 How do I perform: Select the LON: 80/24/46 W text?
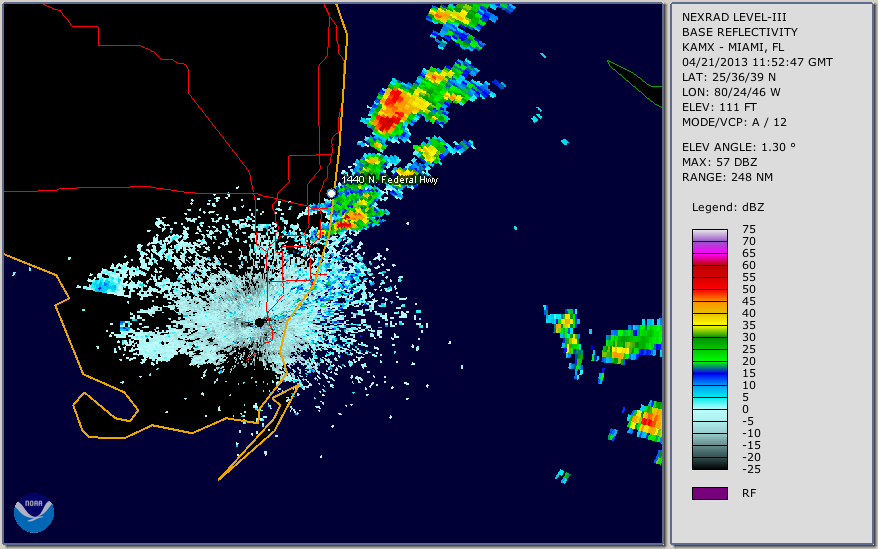[x=731, y=92]
